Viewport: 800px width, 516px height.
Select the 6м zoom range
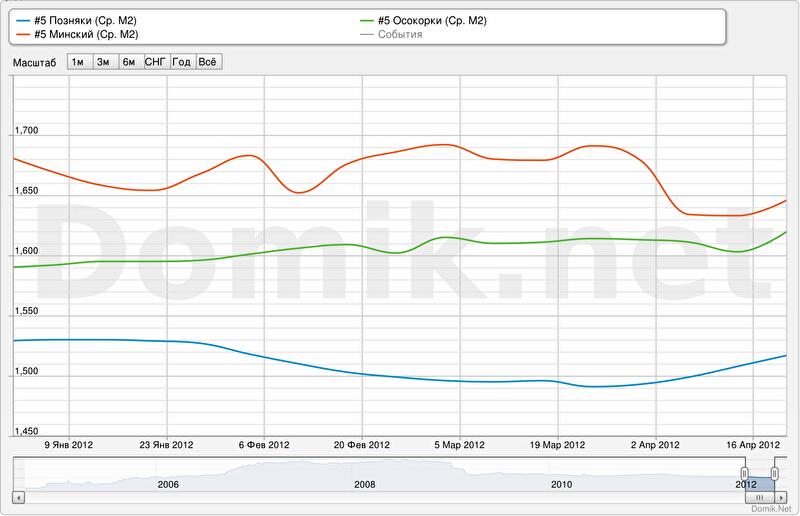129,62
